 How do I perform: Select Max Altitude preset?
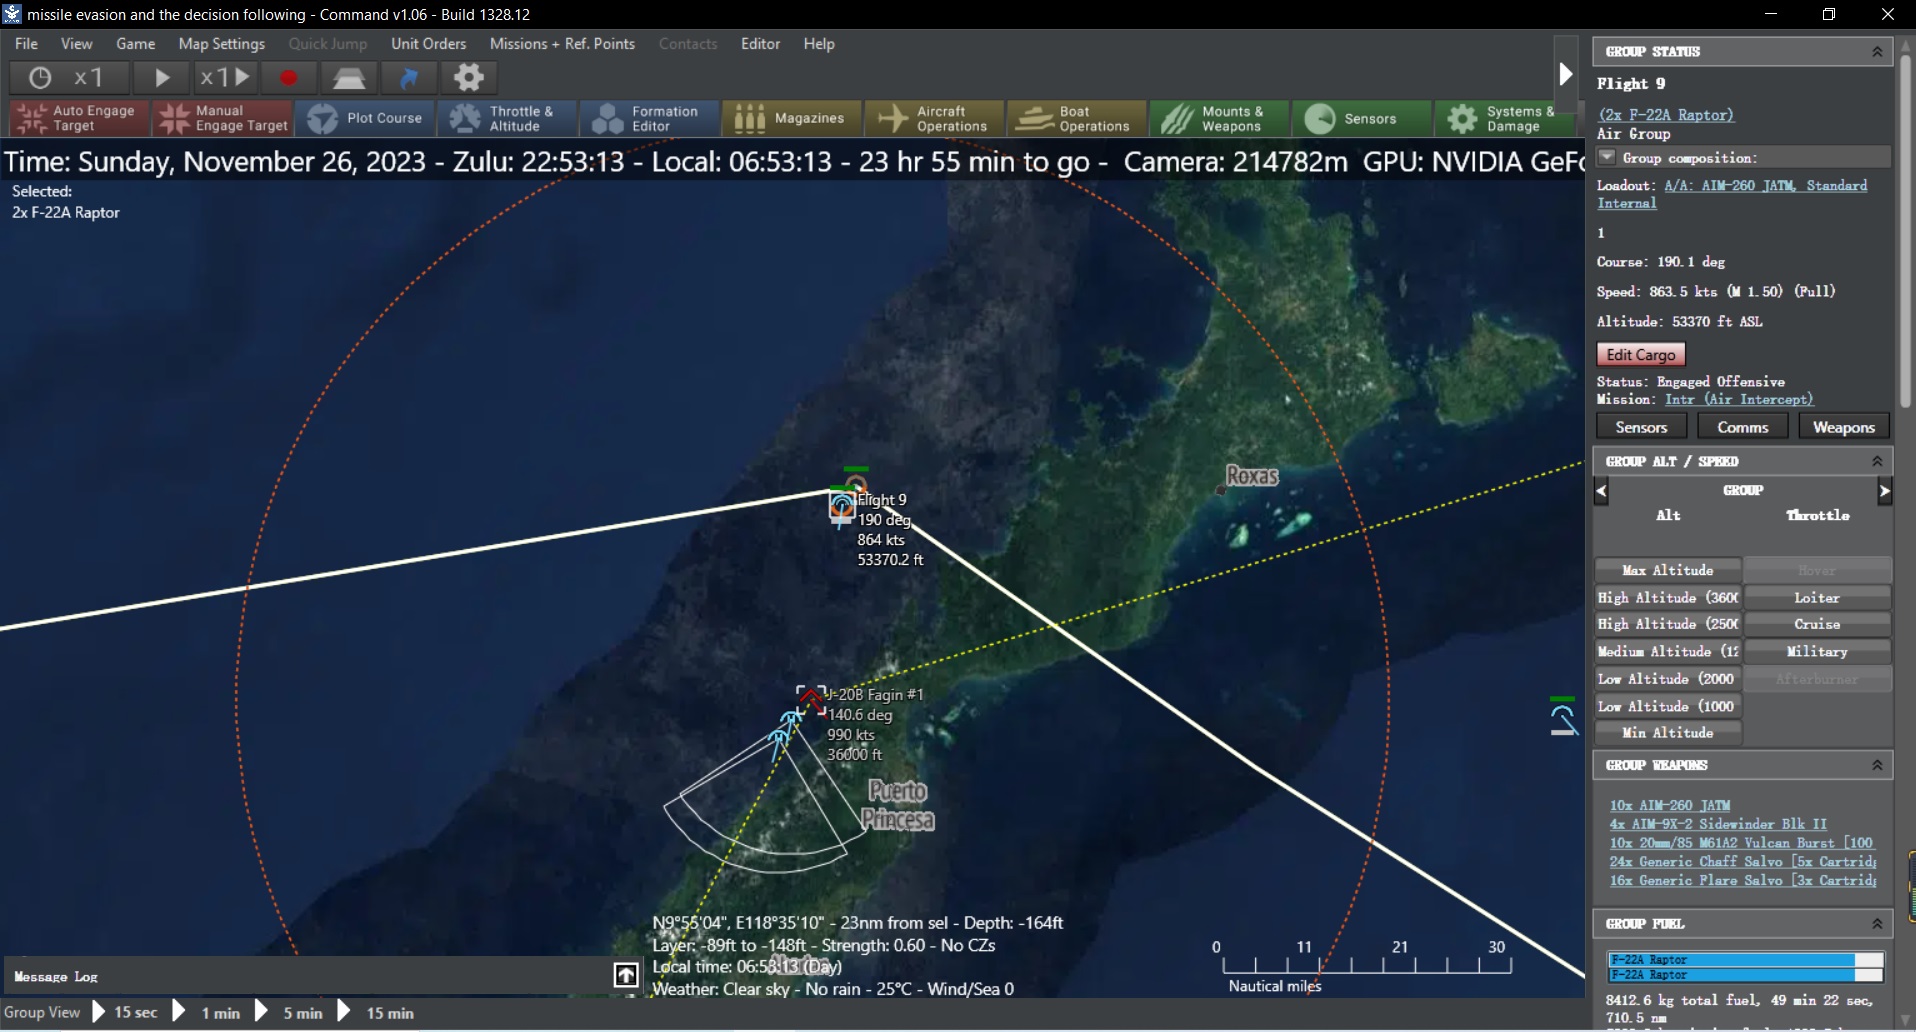coord(1667,570)
